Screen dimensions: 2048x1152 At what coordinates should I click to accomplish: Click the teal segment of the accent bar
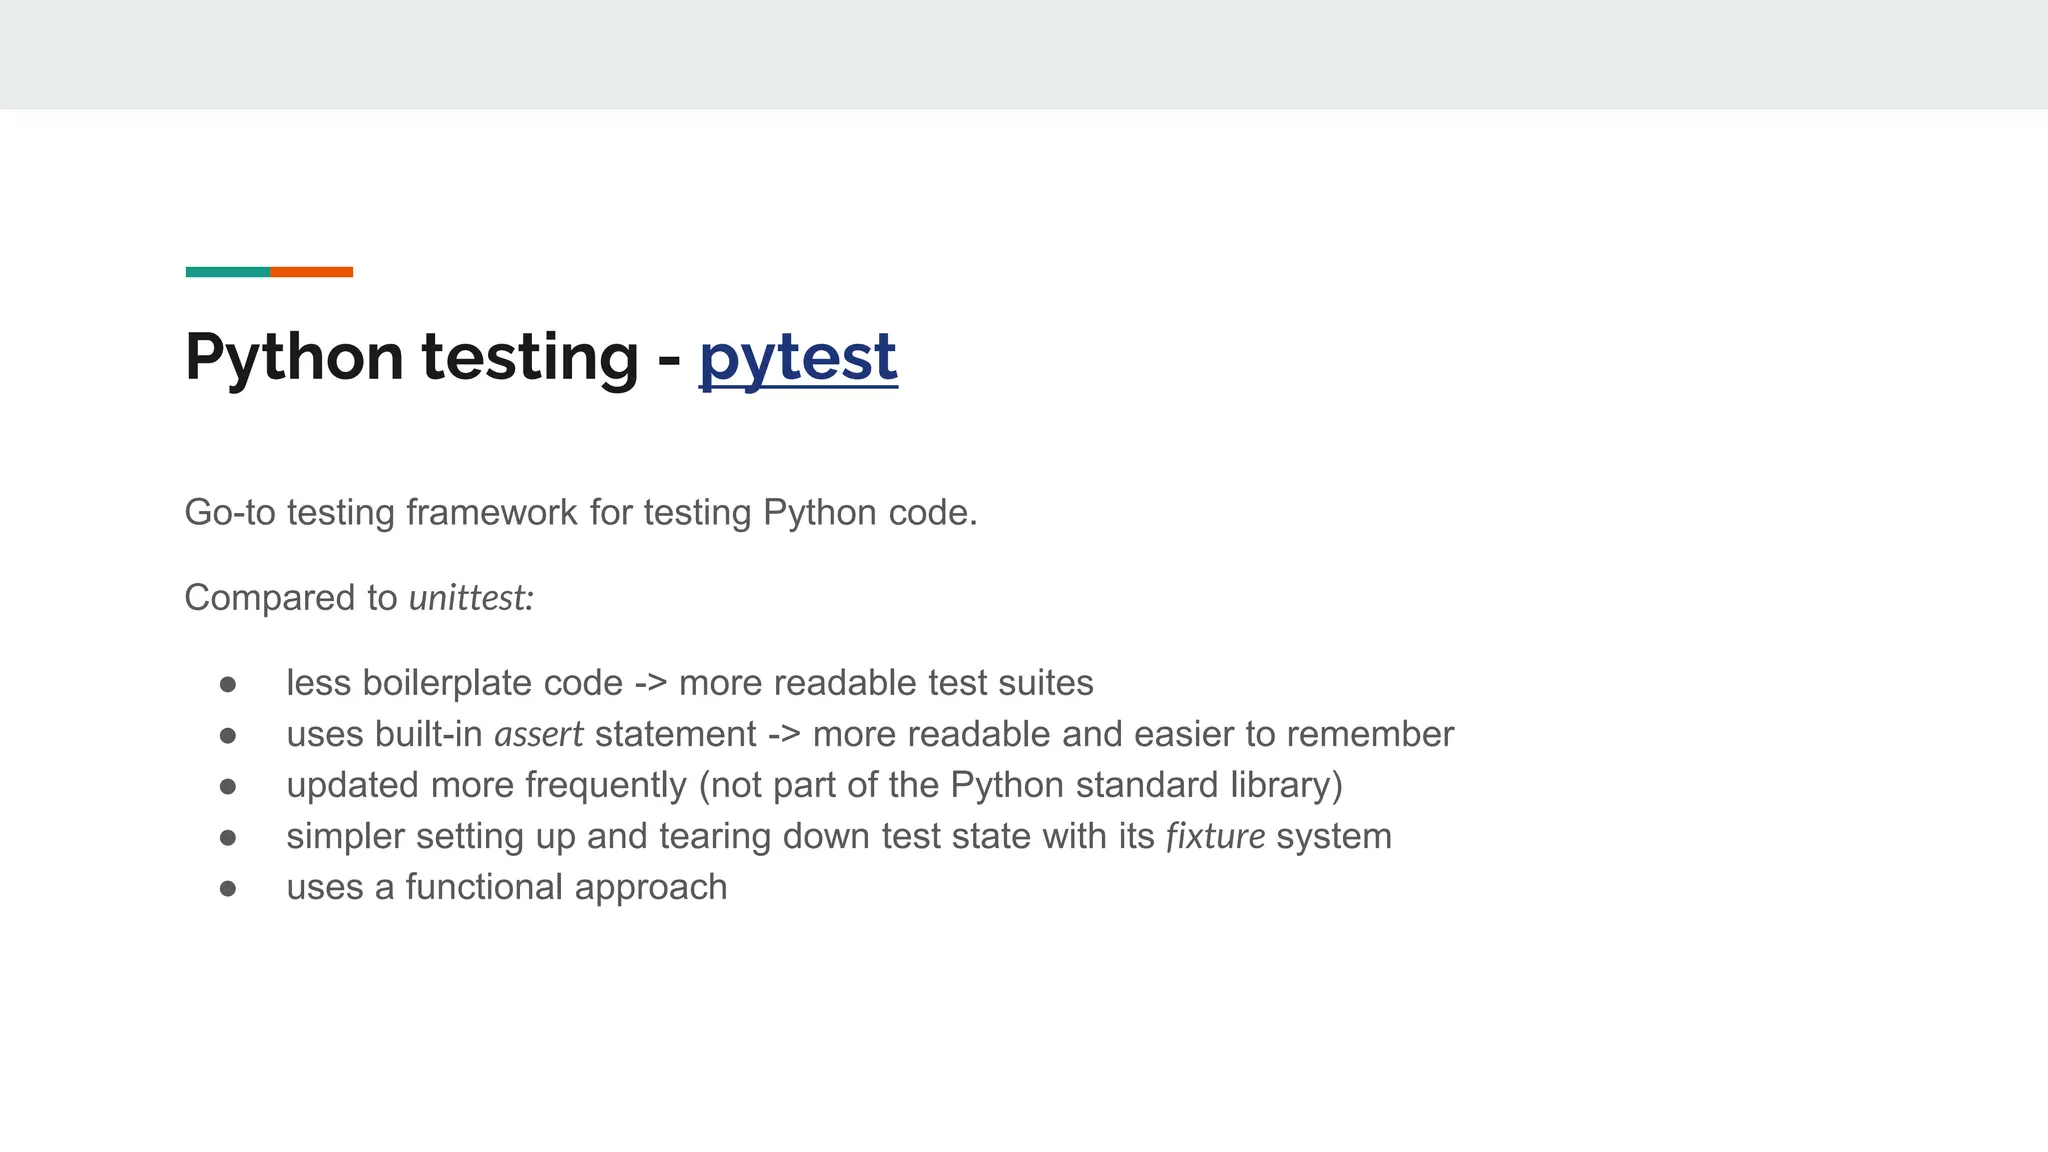(227, 272)
